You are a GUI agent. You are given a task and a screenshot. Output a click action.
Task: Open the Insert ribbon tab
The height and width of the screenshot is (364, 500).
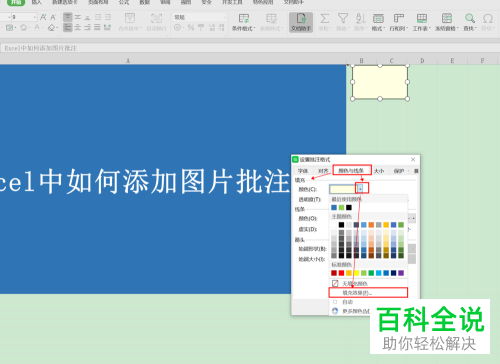37,2
